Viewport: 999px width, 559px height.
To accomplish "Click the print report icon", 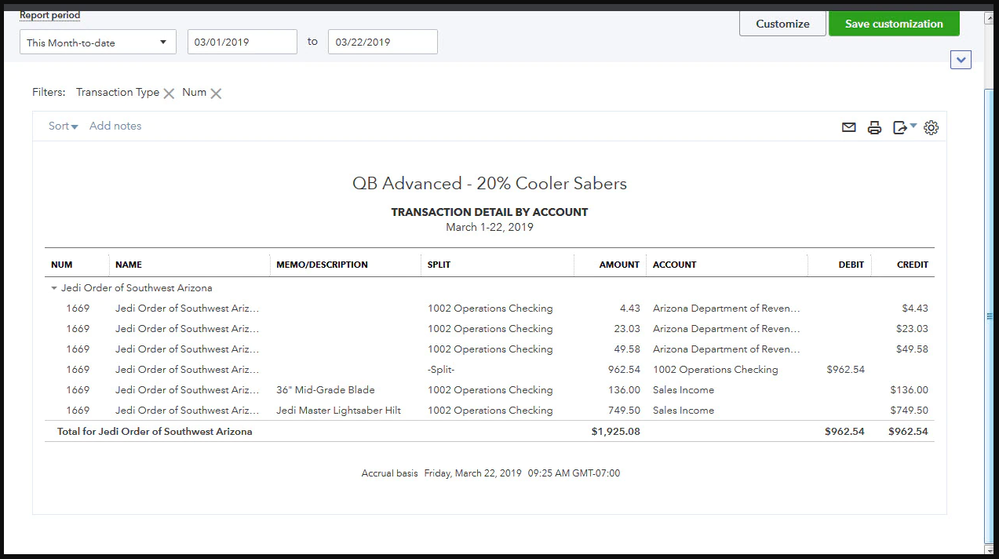I will pos(874,128).
